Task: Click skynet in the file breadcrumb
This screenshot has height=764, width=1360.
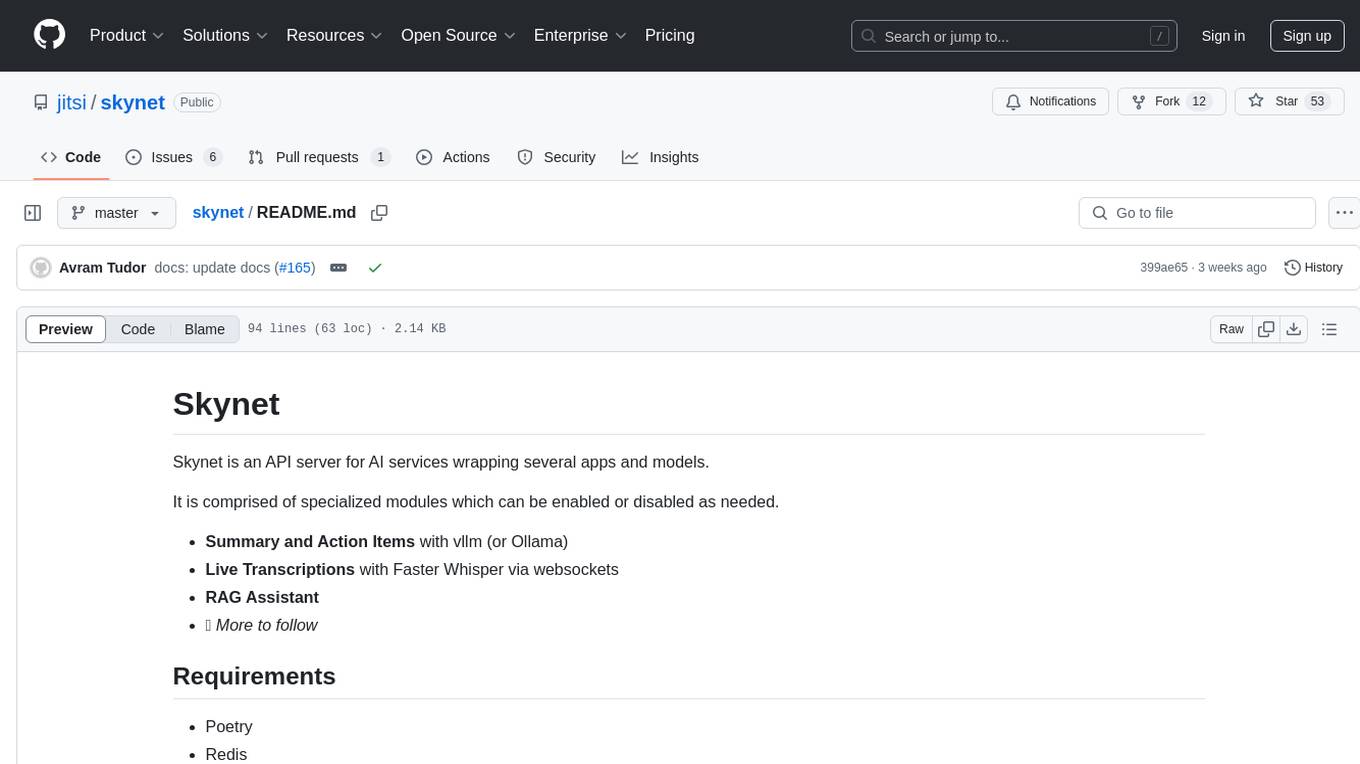Action: [x=218, y=212]
